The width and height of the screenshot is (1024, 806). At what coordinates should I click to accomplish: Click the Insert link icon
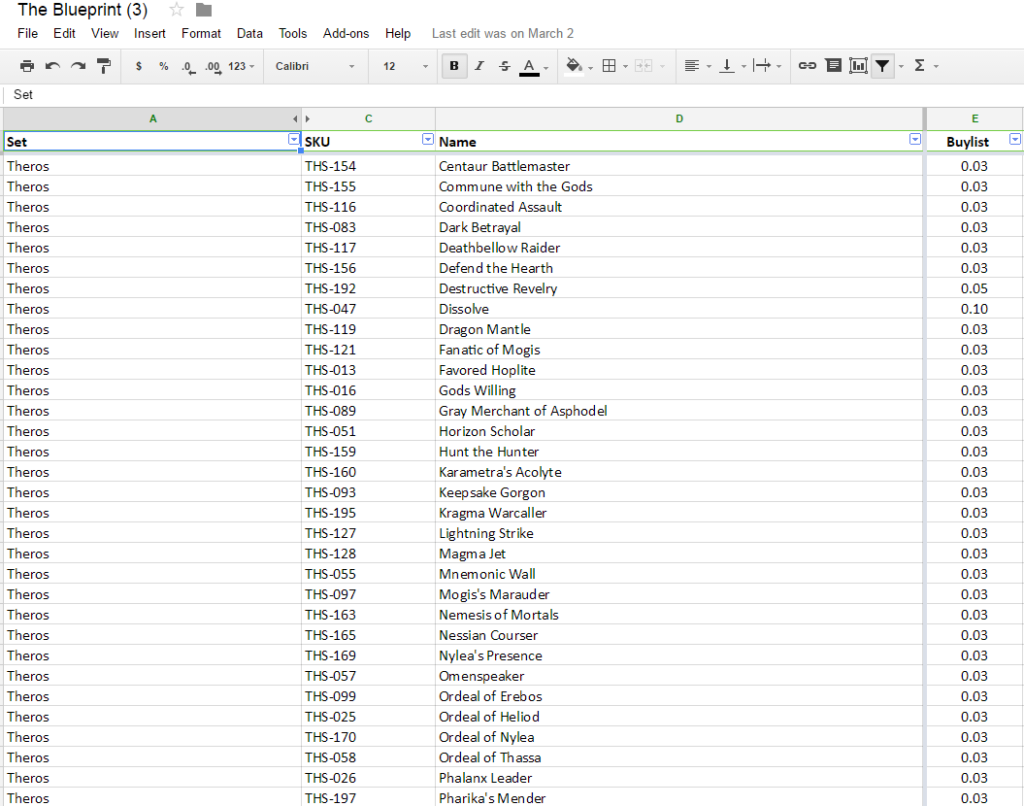(x=807, y=66)
